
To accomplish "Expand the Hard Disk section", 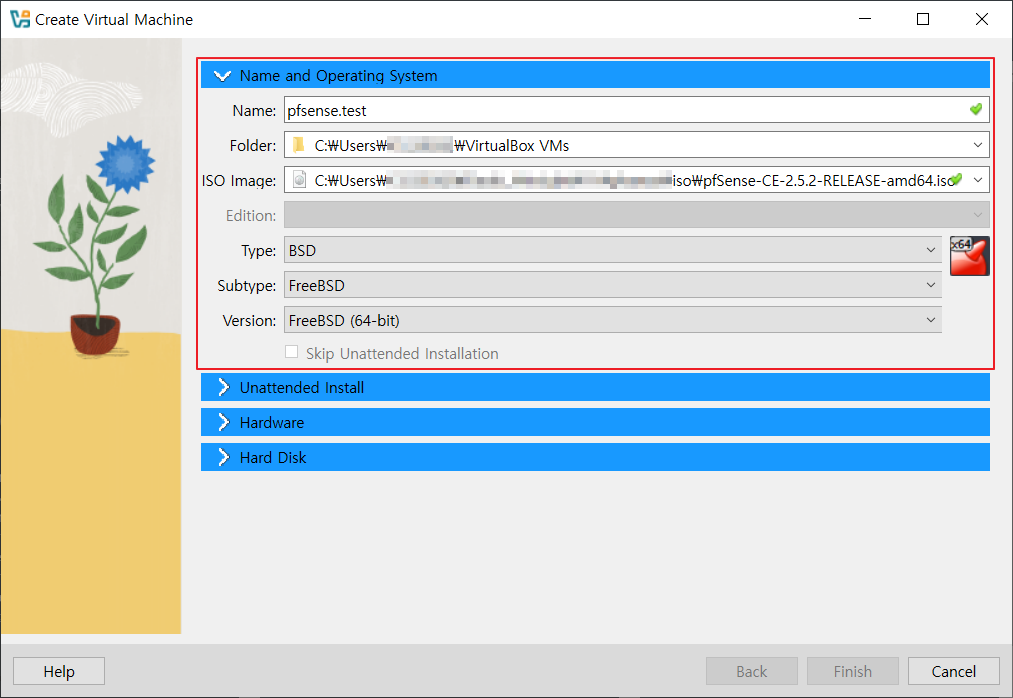I will pyautogui.click(x=595, y=457).
